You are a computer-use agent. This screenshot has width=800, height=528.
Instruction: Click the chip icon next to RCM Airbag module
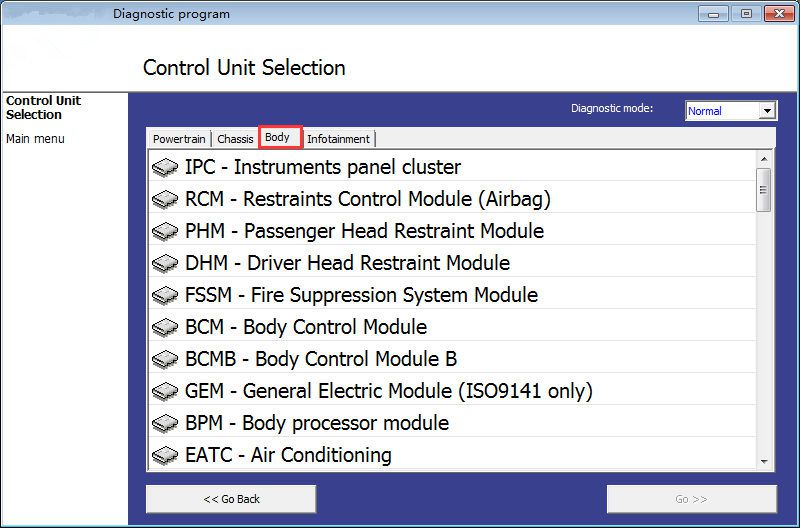click(x=165, y=200)
